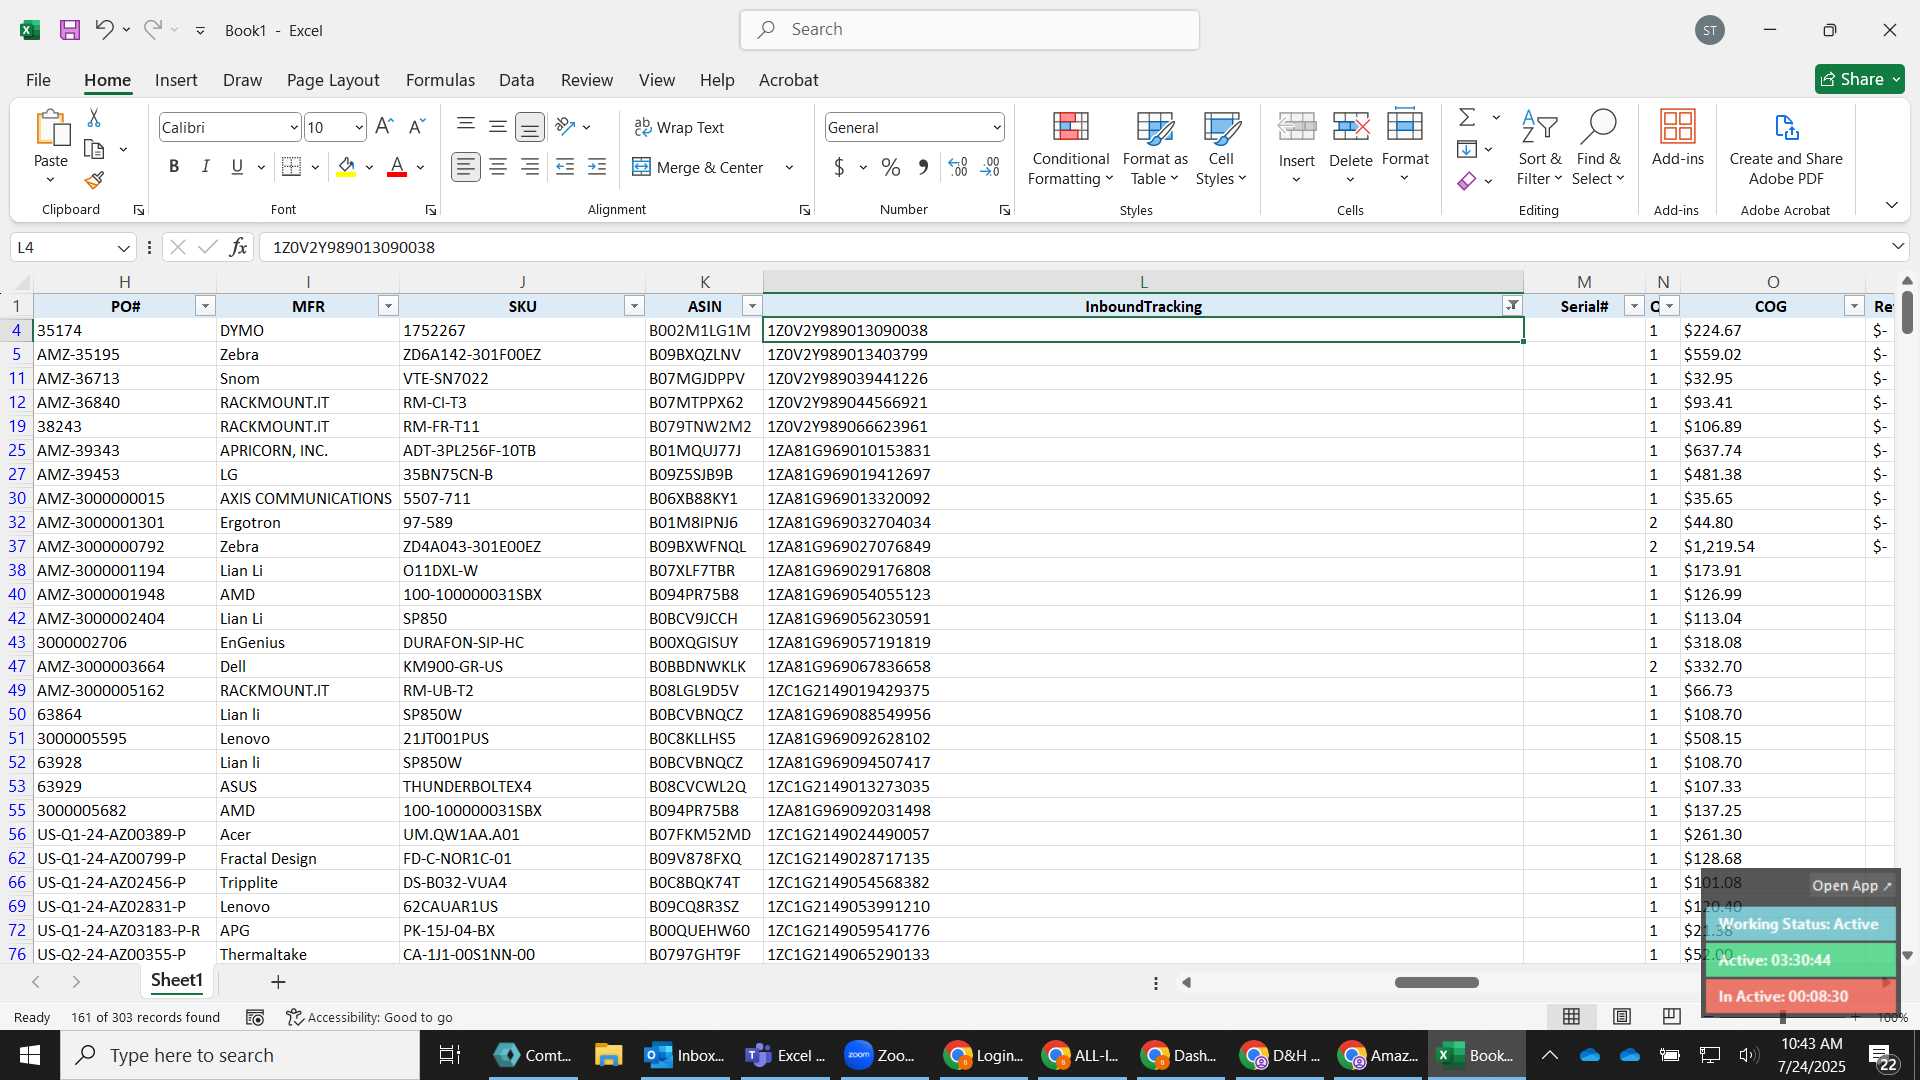Open the ASIN column filter dropdown

[752, 306]
